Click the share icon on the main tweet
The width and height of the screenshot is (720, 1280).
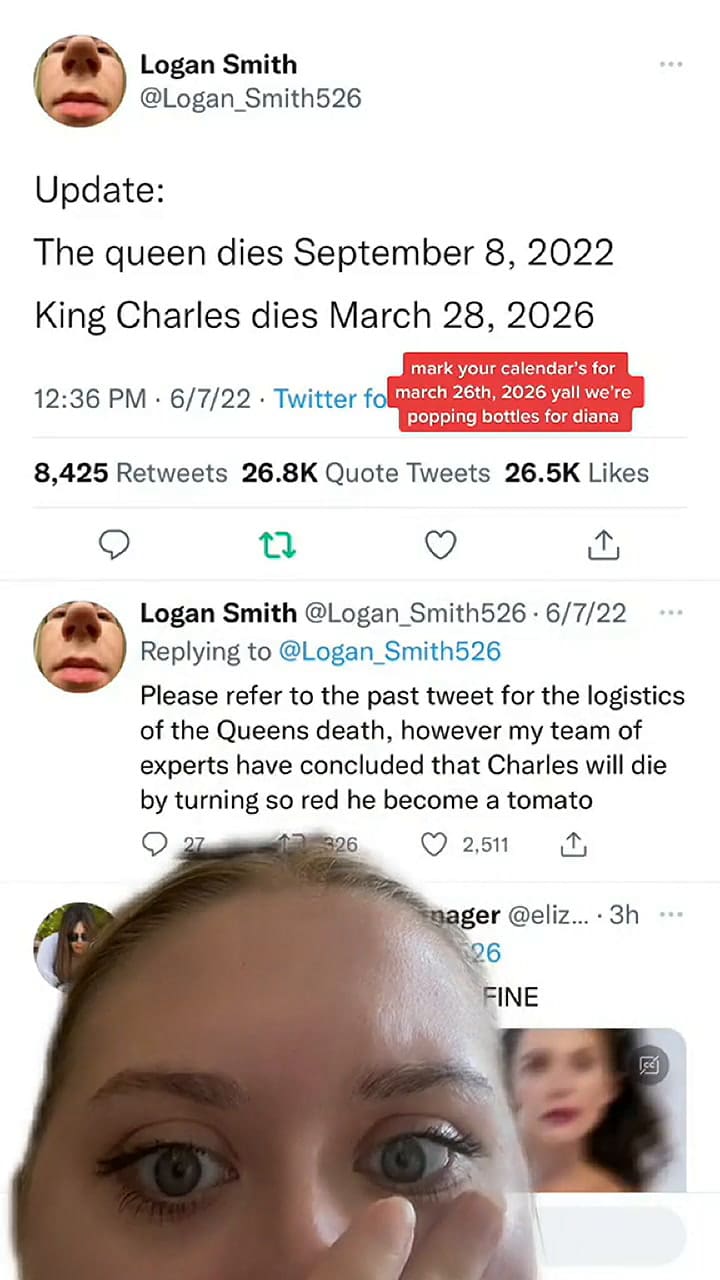pyautogui.click(x=603, y=544)
